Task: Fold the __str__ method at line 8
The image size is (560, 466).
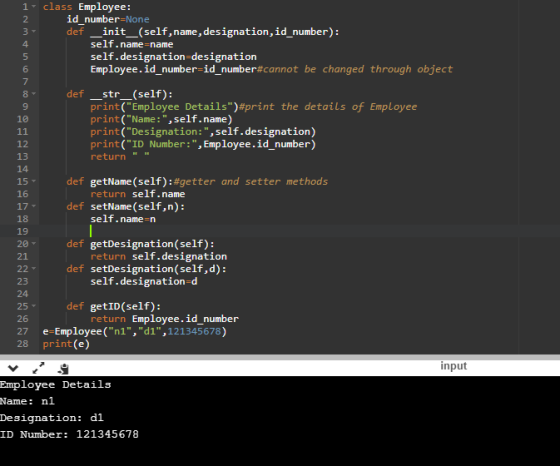Action: (34, 94)
